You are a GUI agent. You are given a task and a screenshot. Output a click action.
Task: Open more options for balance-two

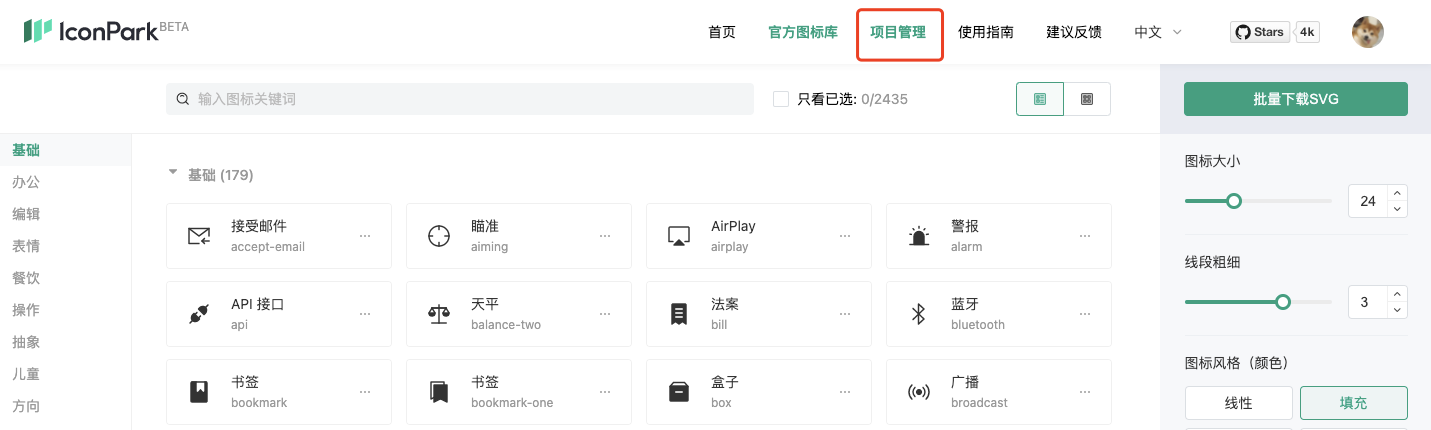(x=605, y=314)
